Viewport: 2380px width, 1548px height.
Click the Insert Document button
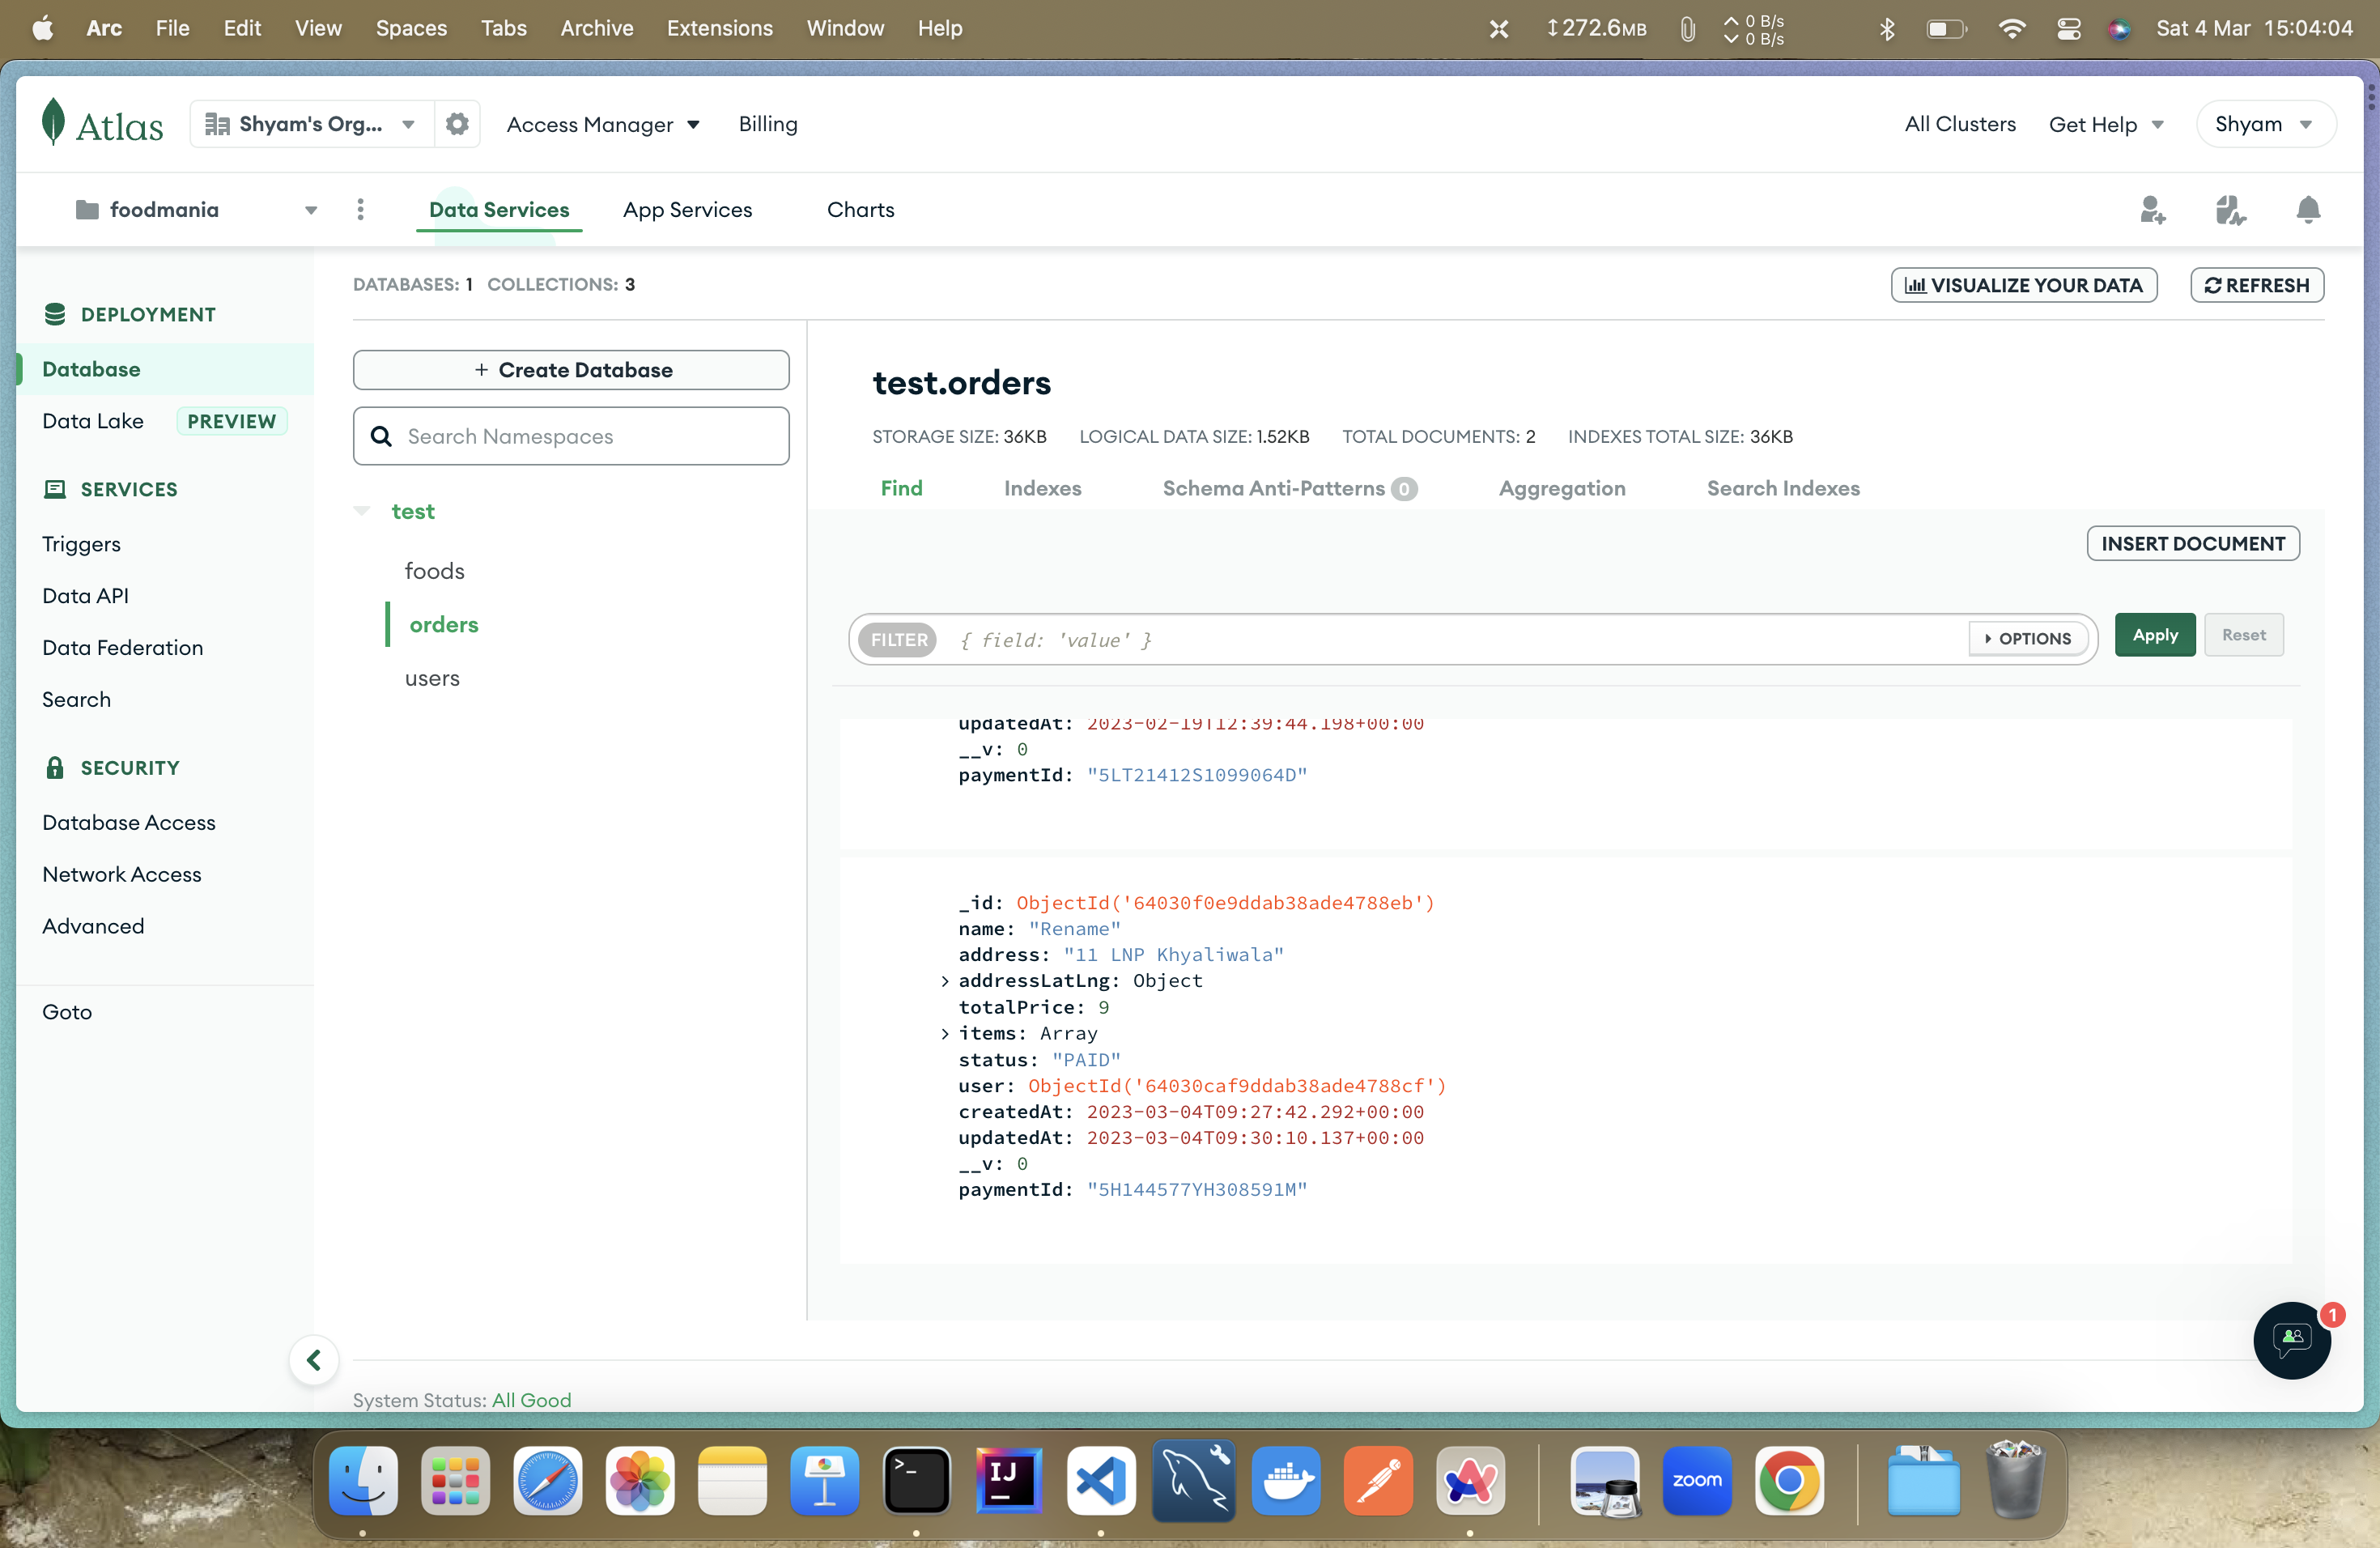[2193, 543]
